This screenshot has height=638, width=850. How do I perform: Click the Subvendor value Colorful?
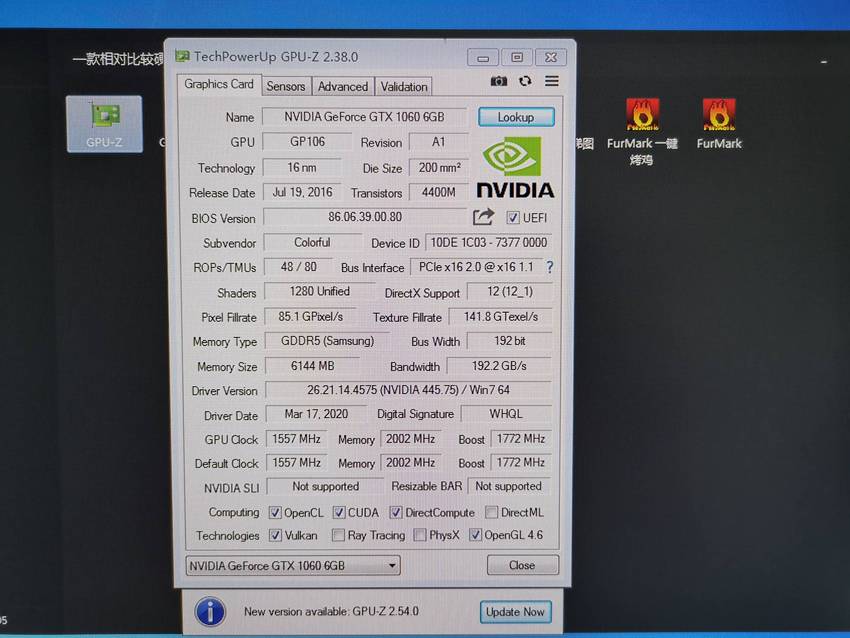[x=312, y=242]
